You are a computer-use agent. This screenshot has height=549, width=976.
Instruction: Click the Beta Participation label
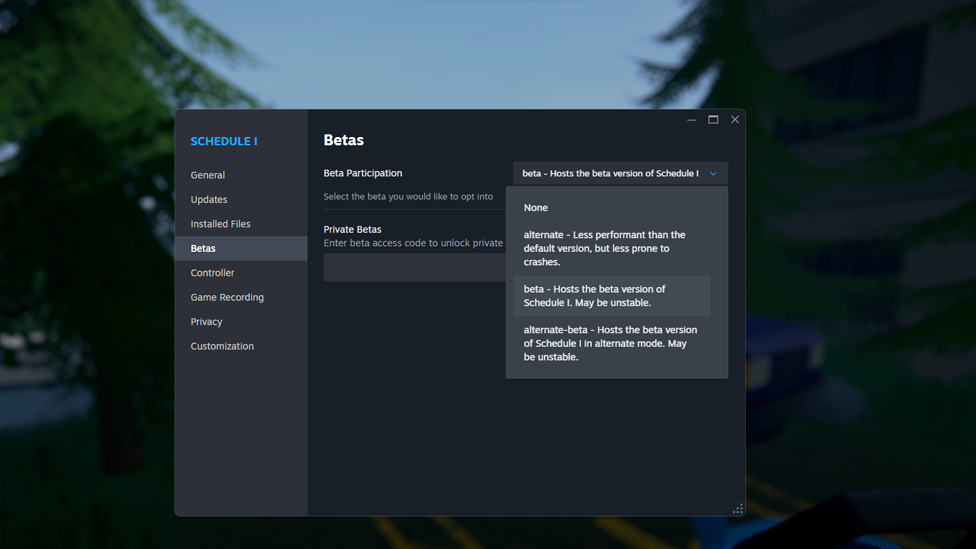click(x=363, y=173)
